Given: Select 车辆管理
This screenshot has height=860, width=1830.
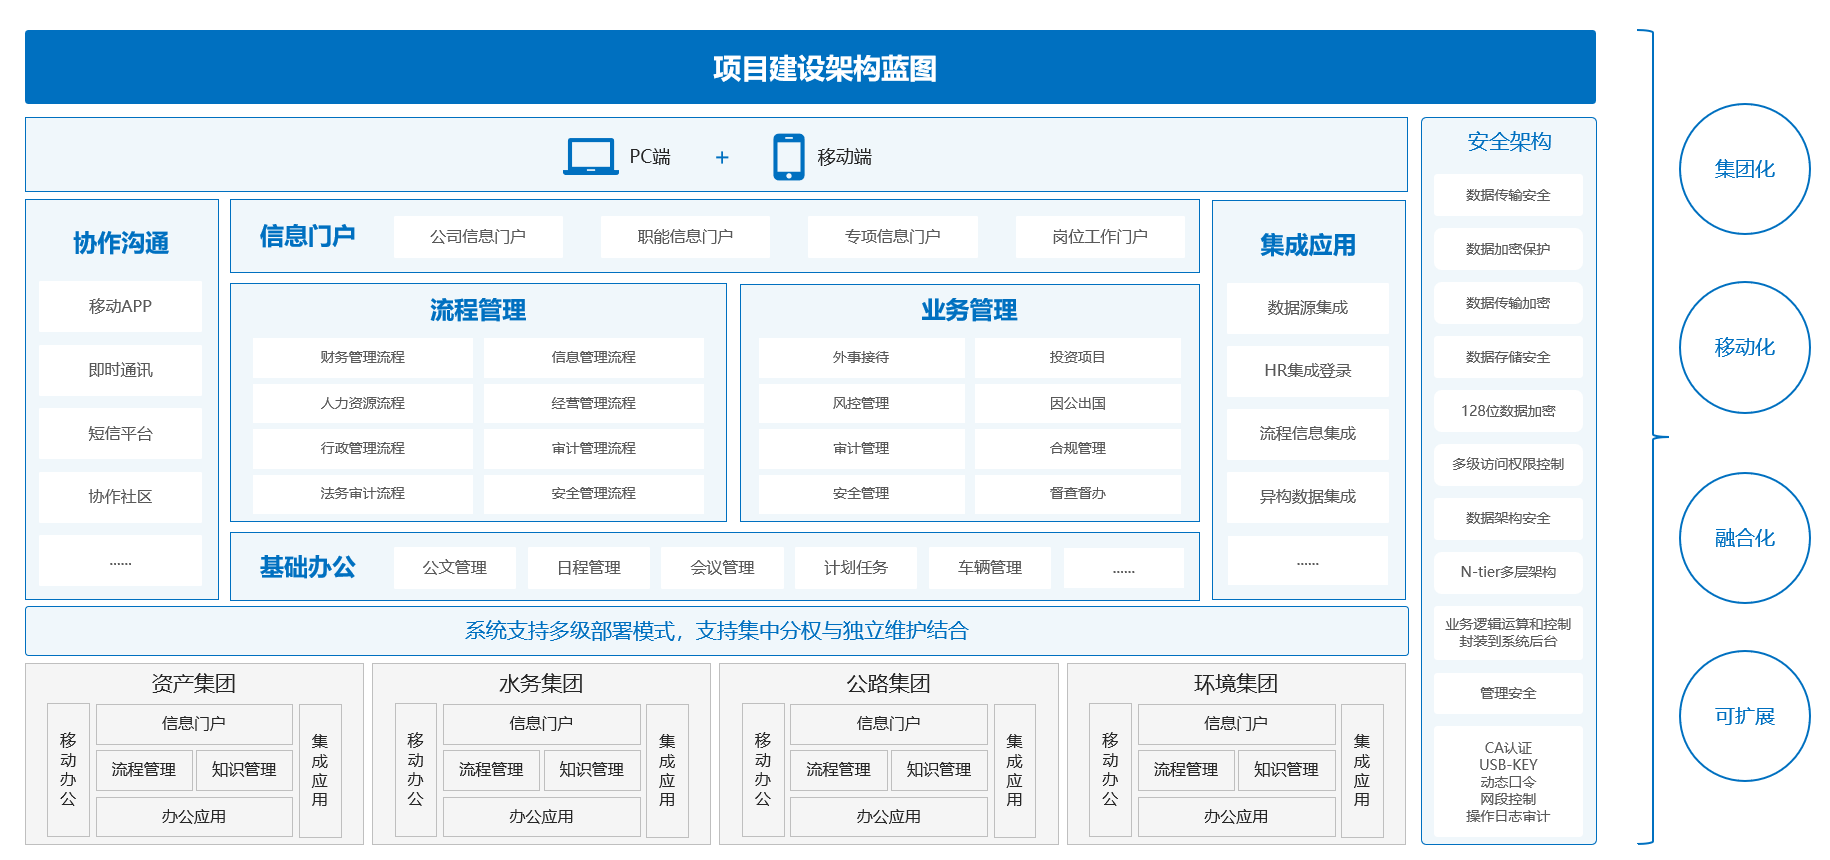Looking at the screenshot, I should click(990, 568).
